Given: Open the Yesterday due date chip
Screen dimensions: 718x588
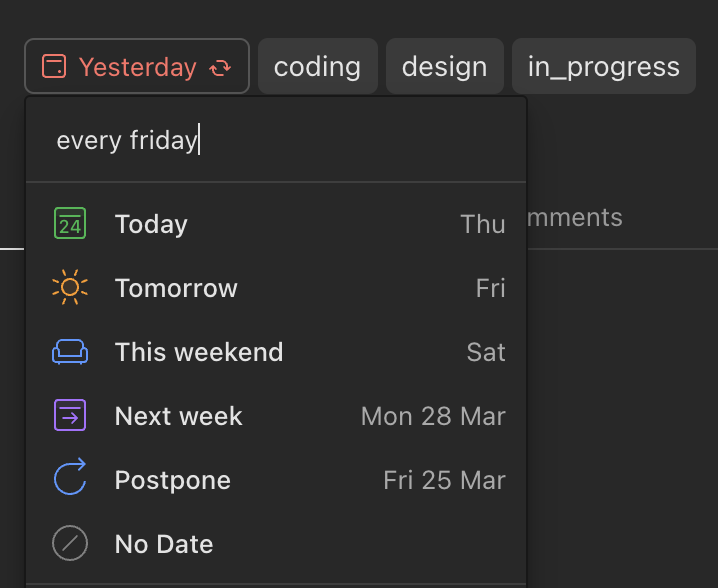Looking at the screenshot, I should click(x=137, y=66).
